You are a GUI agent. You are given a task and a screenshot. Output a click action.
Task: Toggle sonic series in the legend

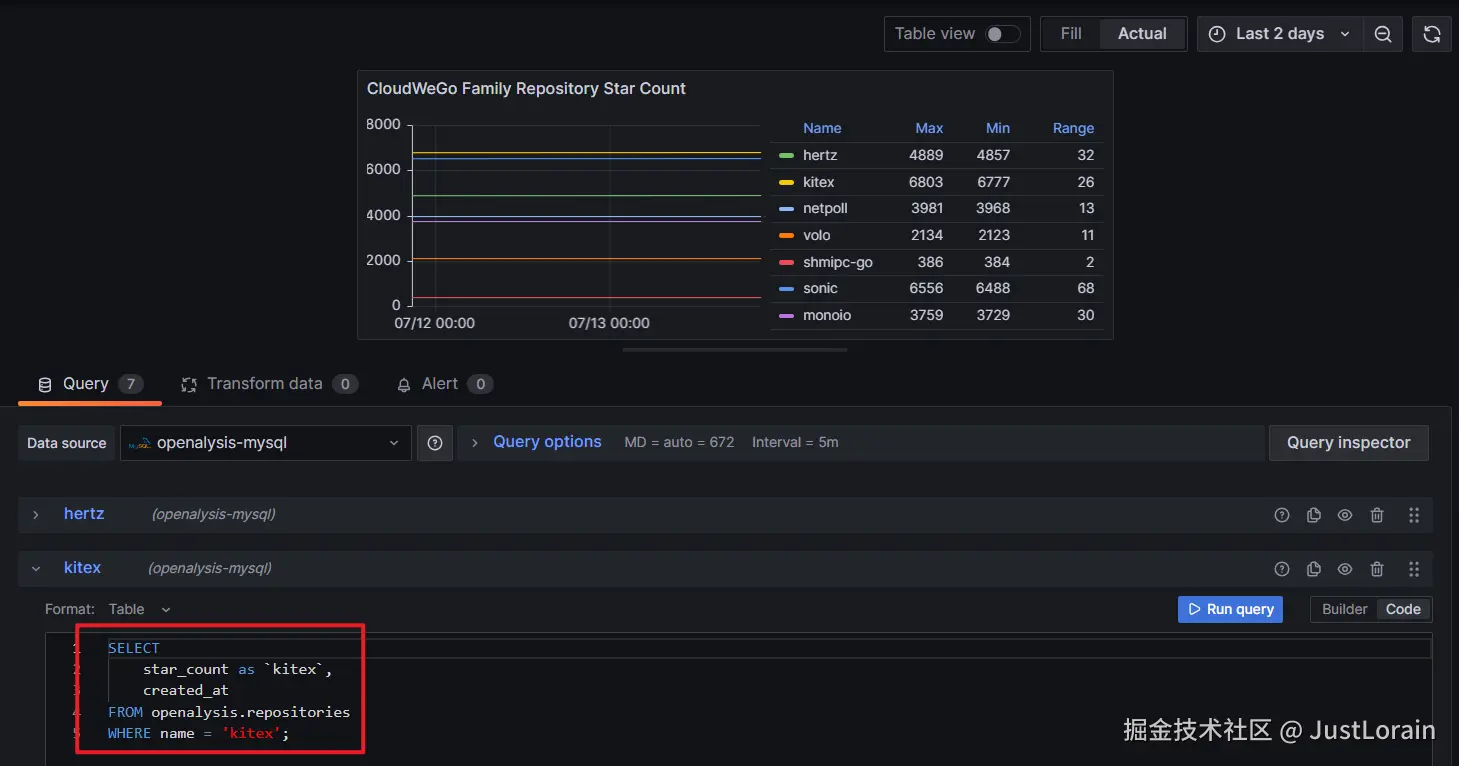[x=820, y=289]
